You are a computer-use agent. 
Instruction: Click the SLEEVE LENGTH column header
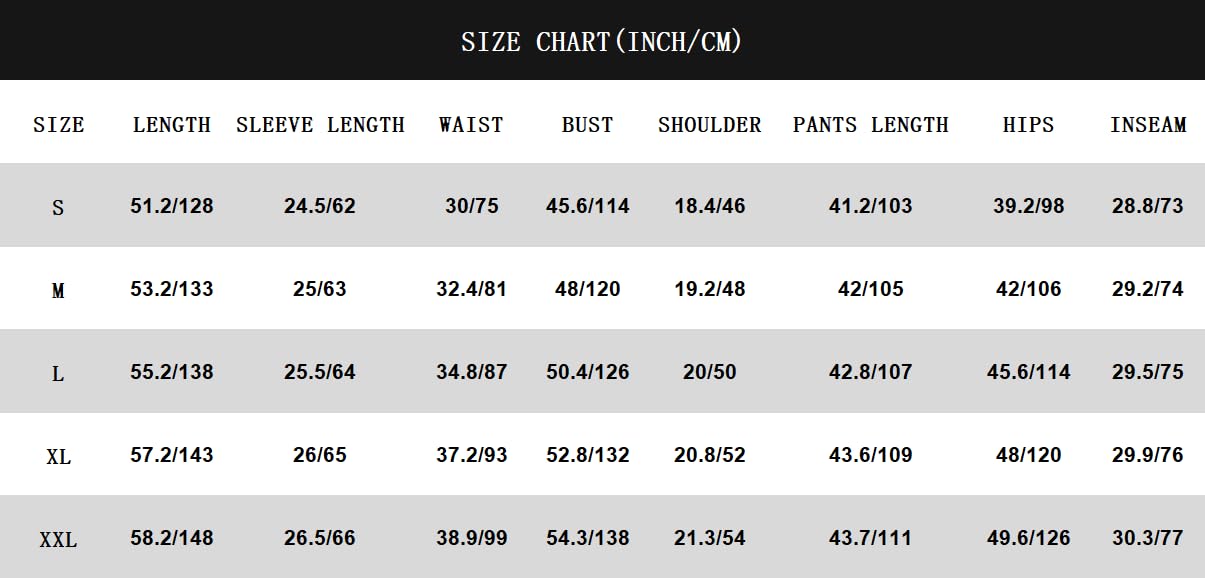pyautogui.click(x=320, y=125)
